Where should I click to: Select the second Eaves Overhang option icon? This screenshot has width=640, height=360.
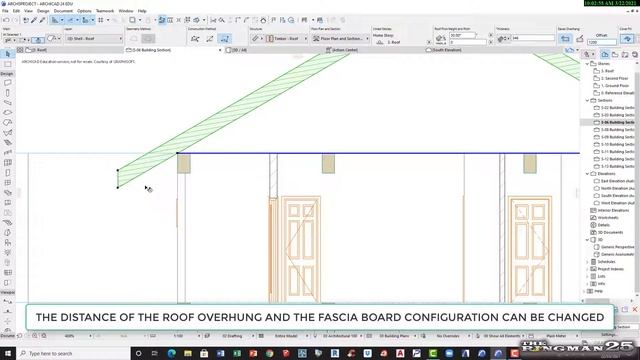[x=580, y=38]
